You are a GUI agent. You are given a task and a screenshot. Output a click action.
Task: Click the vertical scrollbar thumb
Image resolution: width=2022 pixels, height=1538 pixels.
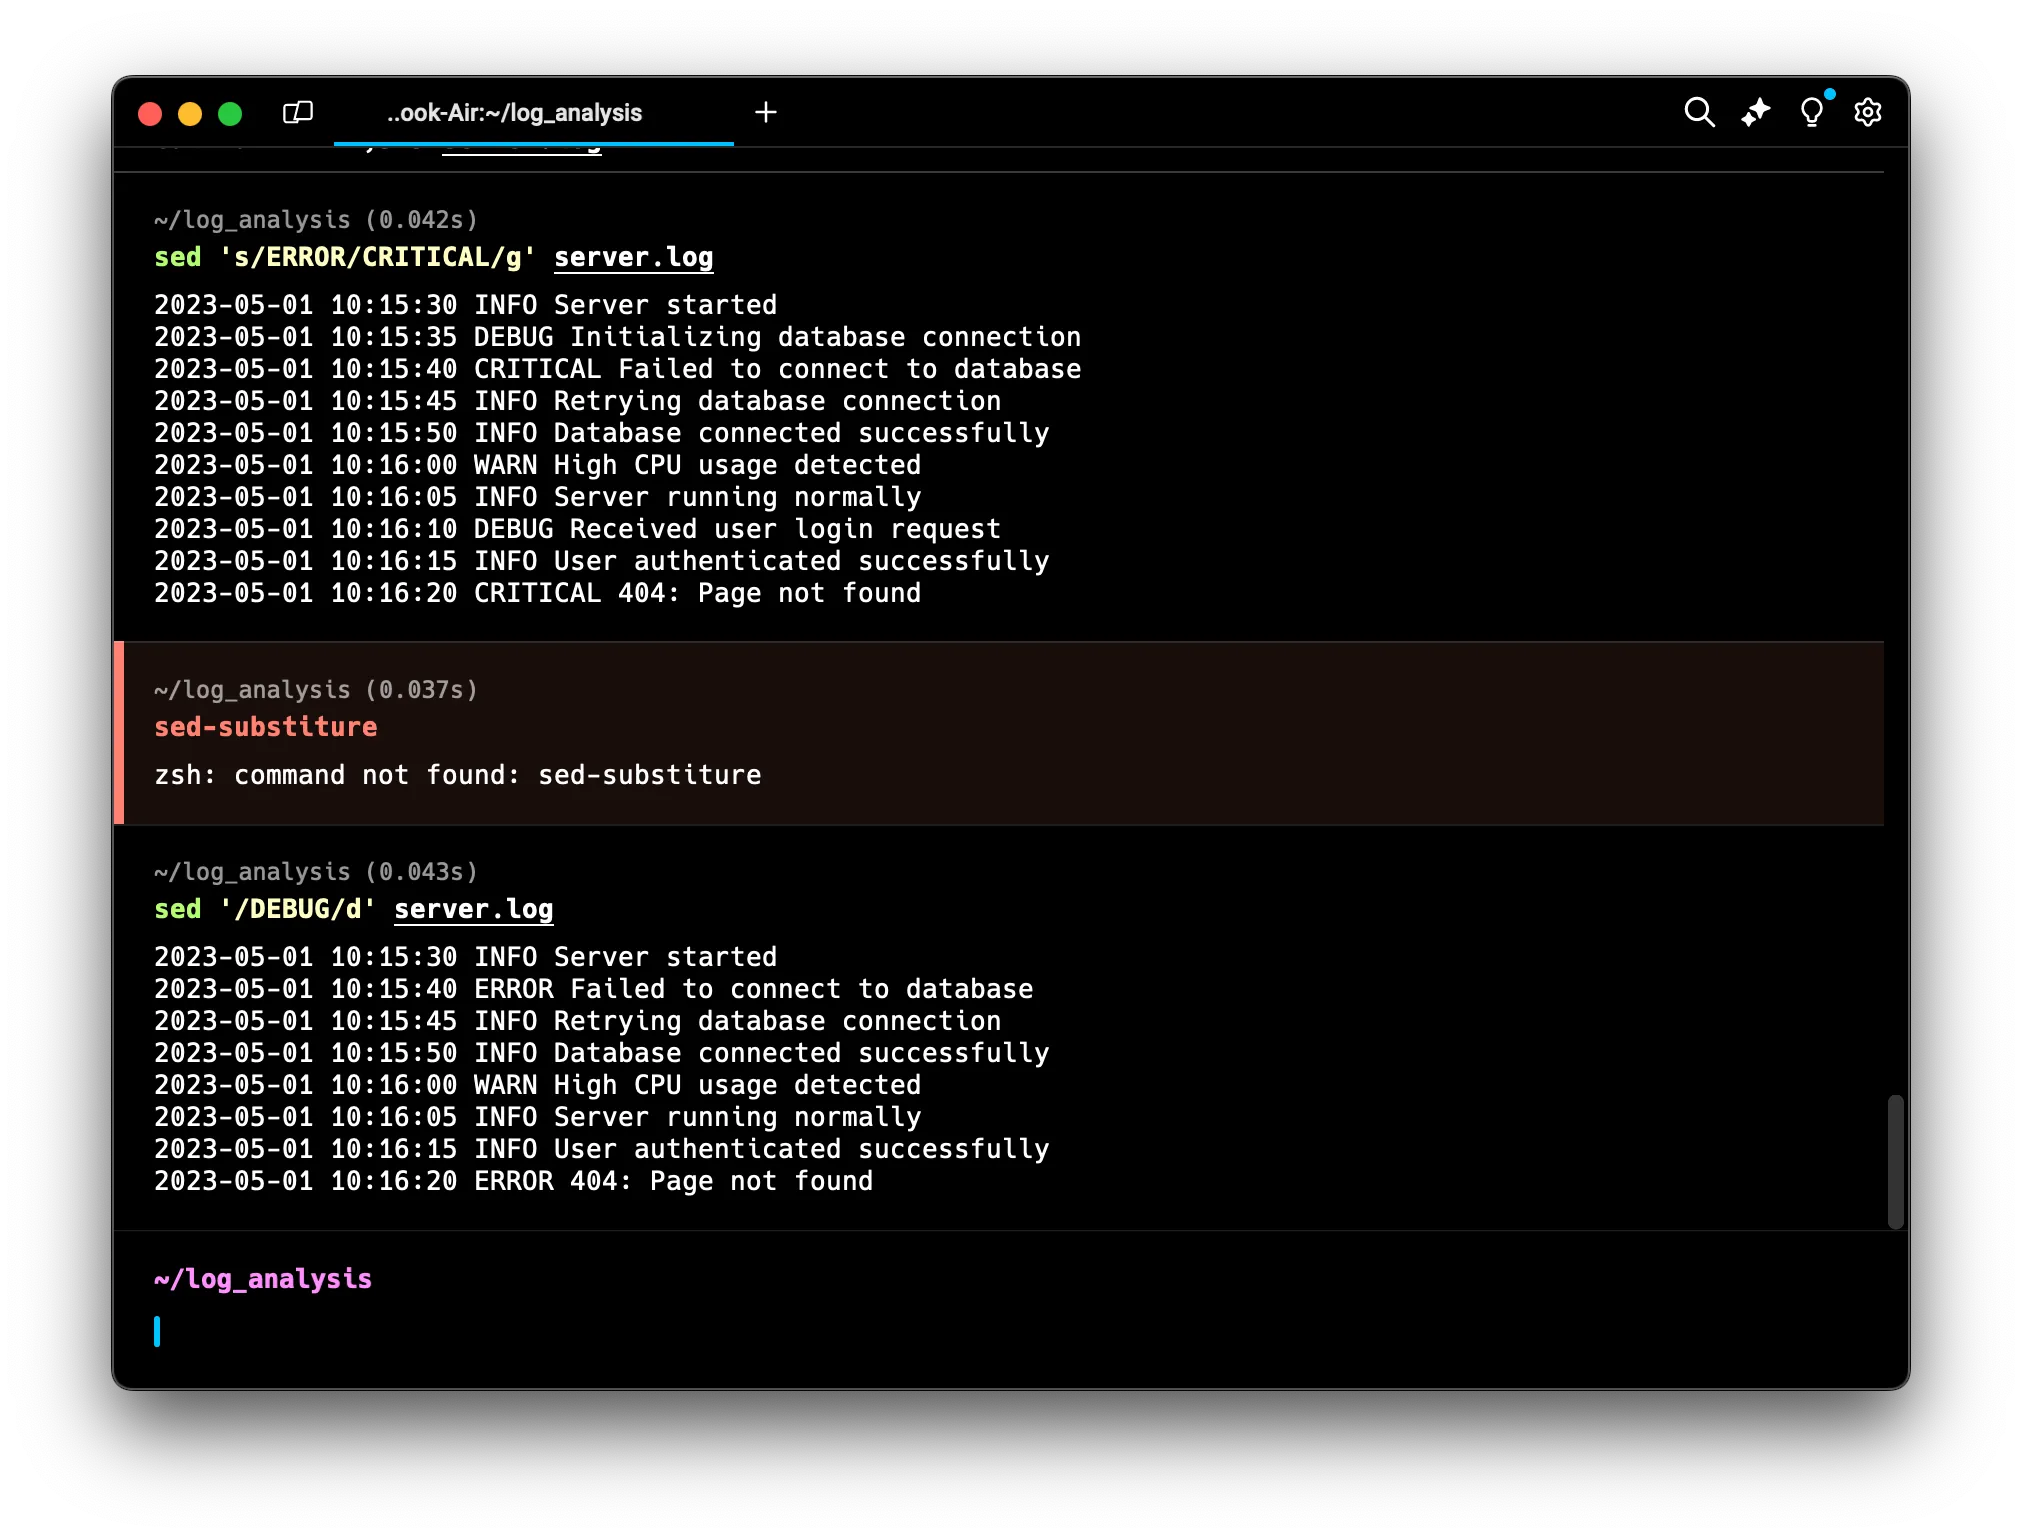[1895, 1160]
